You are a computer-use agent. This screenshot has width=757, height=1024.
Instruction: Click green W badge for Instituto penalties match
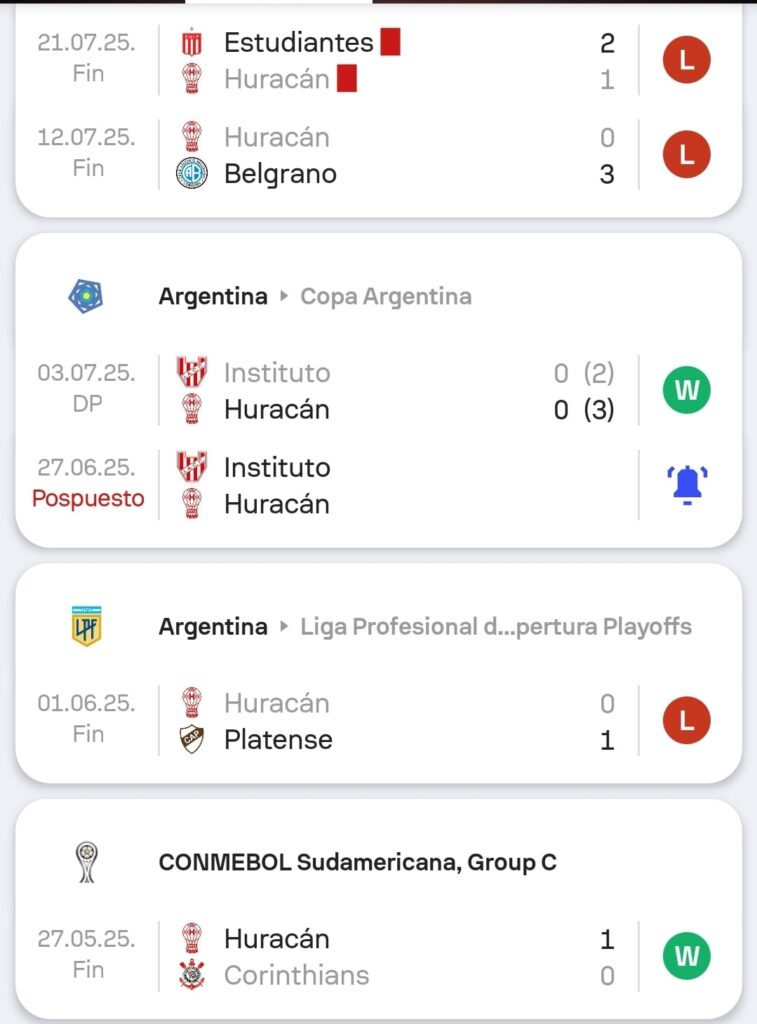tap(687, 390)
